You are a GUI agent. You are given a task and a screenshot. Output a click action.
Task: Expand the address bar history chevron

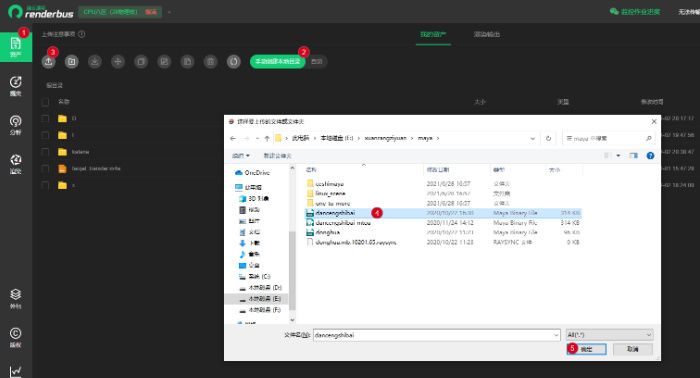[x=533, y=138]
